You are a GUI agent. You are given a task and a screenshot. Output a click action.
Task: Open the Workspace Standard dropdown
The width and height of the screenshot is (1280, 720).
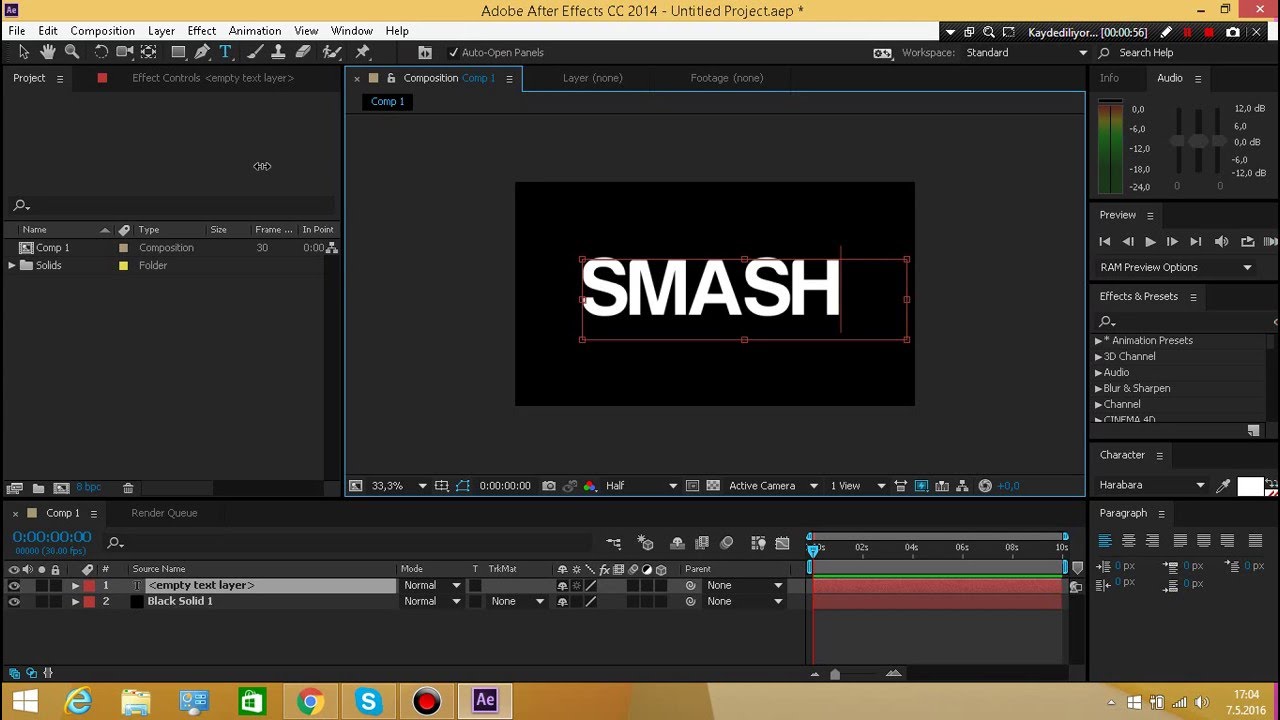(x=1026, y=52)
